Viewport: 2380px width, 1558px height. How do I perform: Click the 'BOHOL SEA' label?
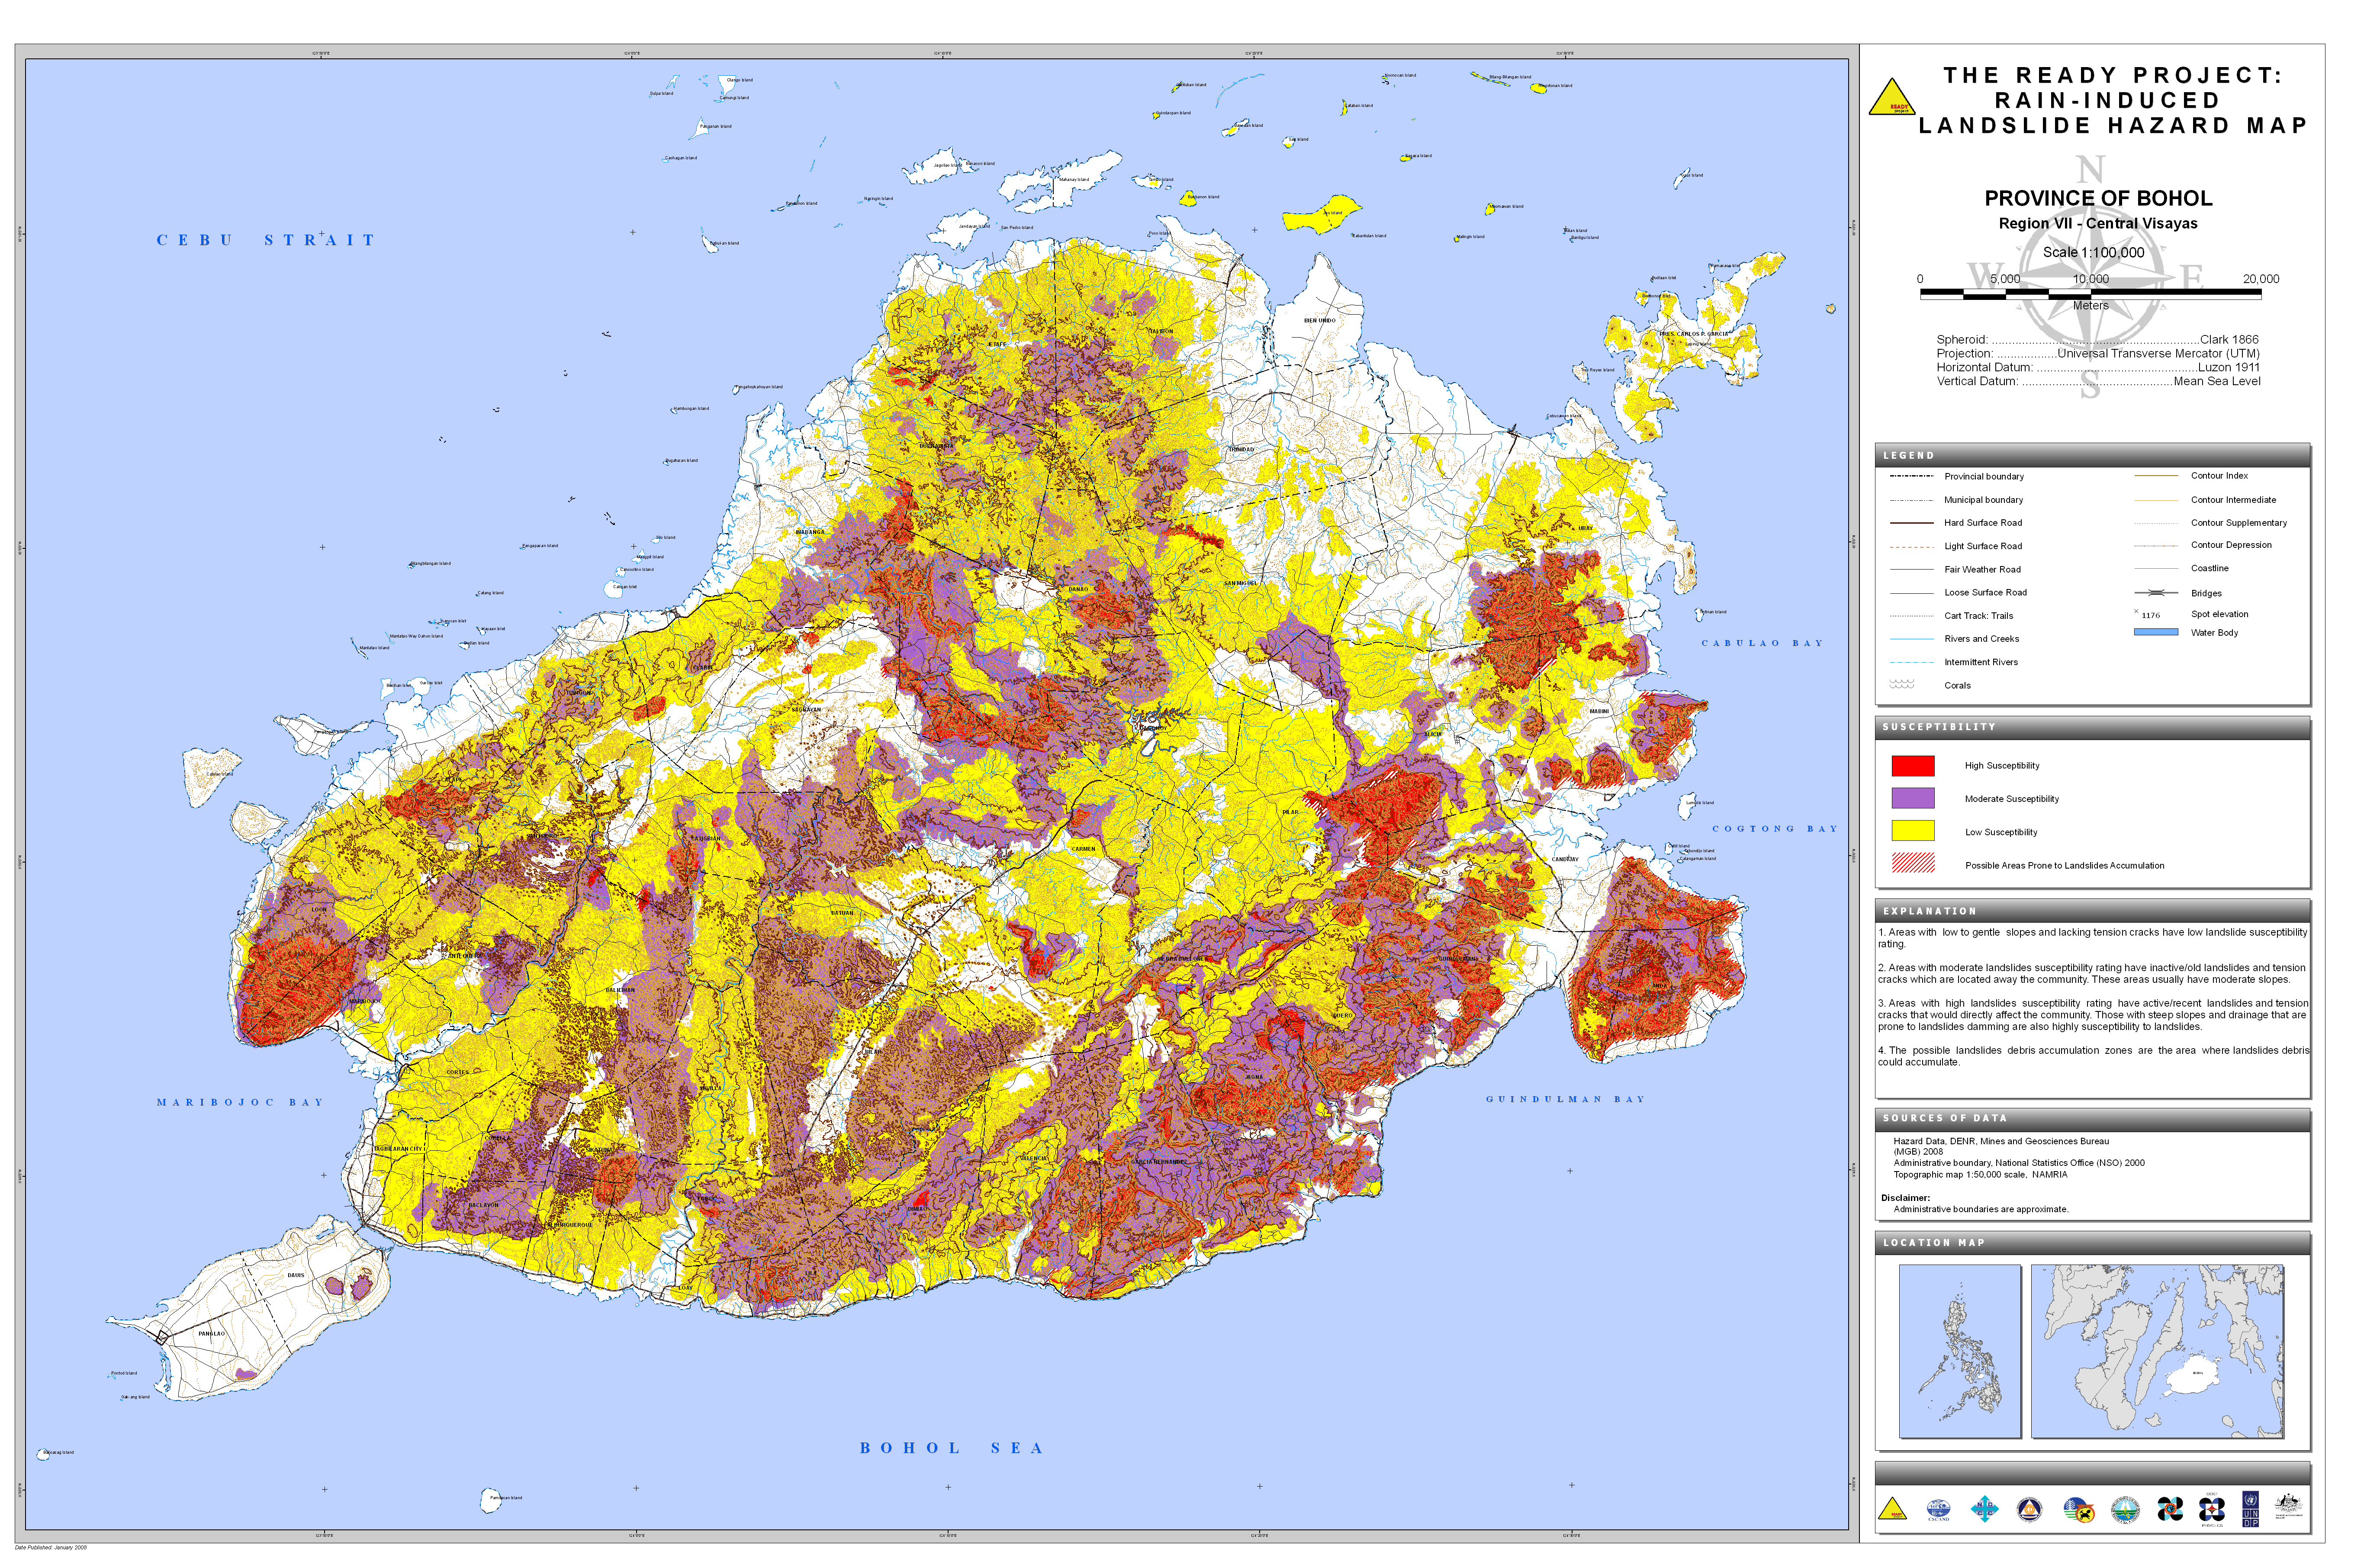click(951, 1448)
